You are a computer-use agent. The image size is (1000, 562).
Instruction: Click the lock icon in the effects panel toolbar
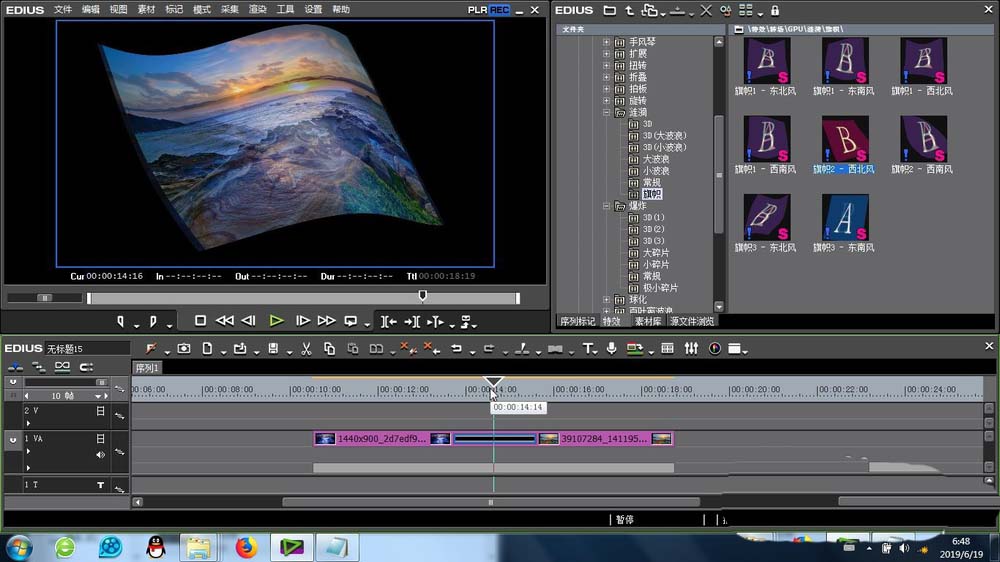(775, 10)
